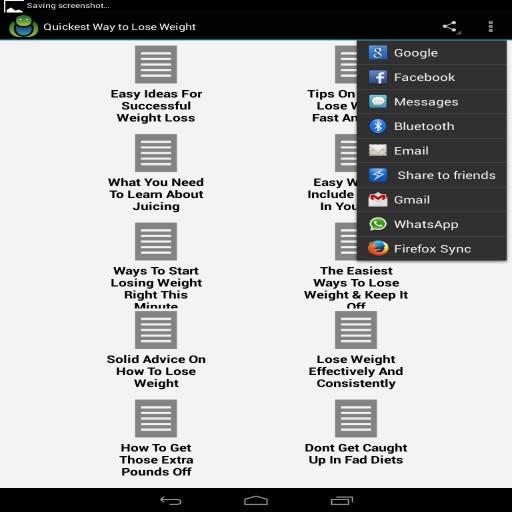The image size is (512, 512).
Task: Choose Facebook from share list
Action: point(432,77)
